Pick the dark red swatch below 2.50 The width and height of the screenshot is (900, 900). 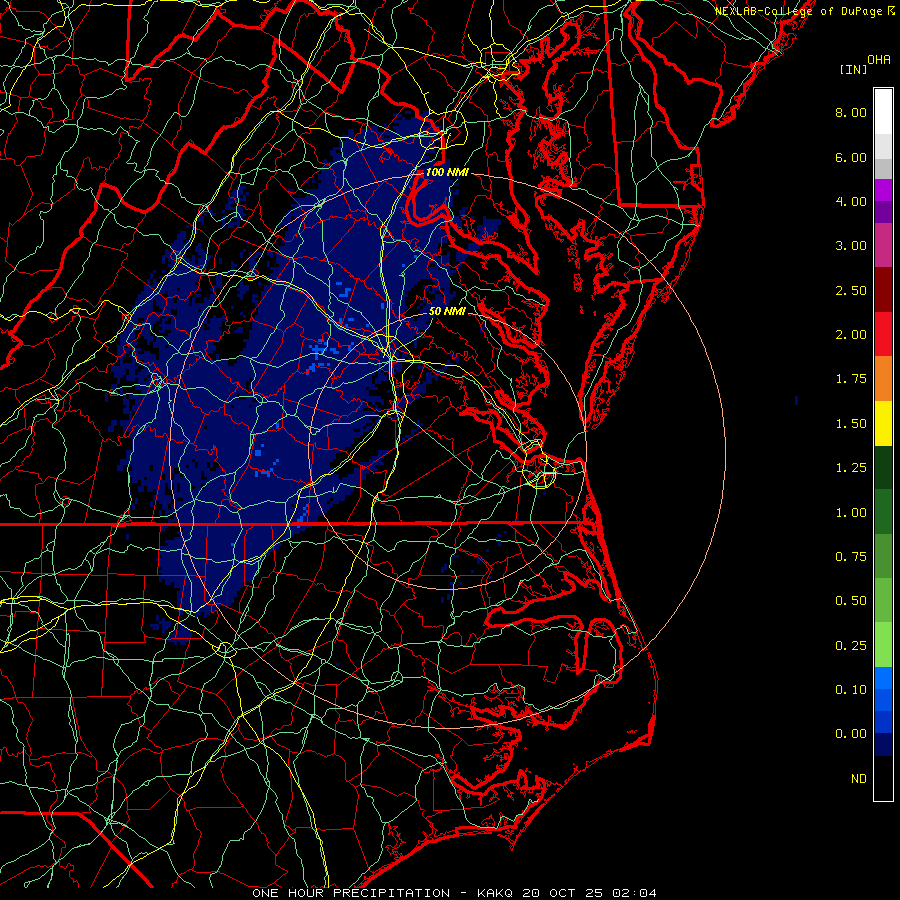(883, 290)
